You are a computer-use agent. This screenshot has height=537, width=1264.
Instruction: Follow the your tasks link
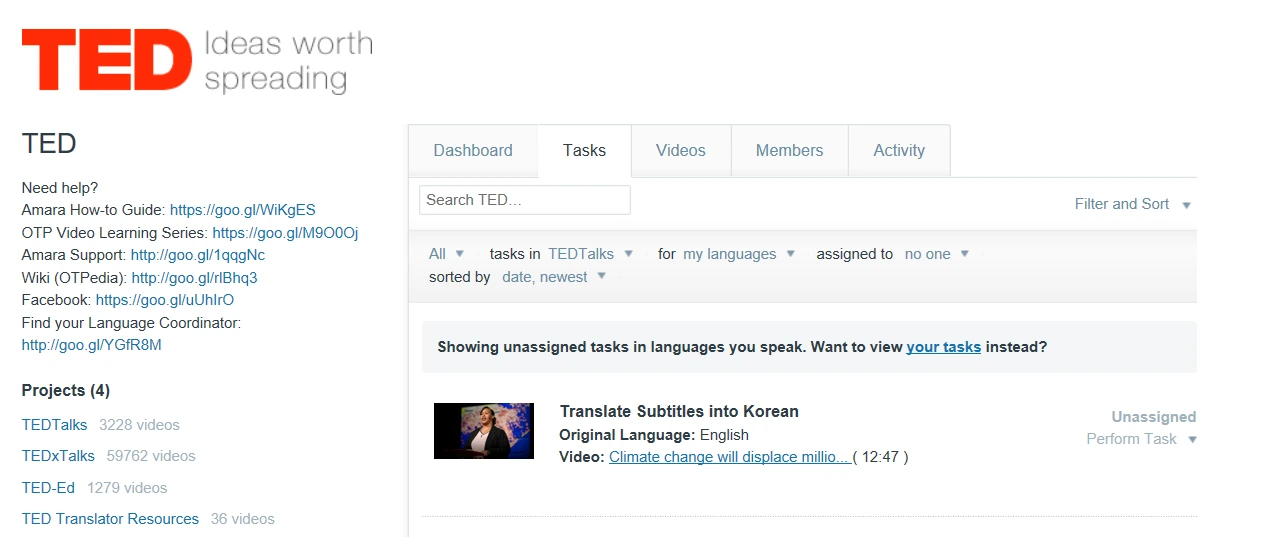(x=943, y=347)
